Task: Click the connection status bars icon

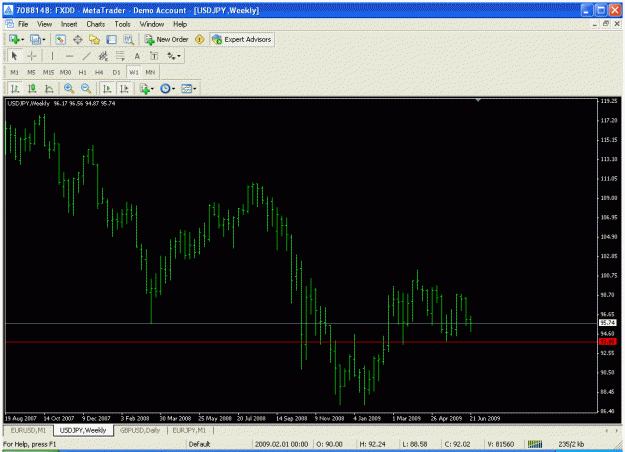Action: pos(535,444)
